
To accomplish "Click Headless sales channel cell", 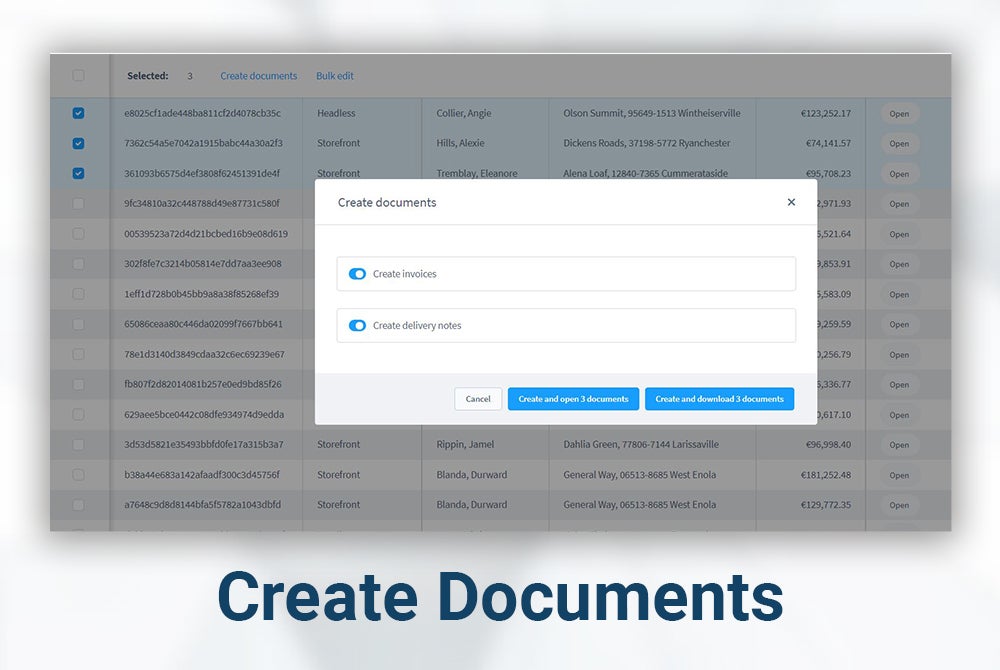I will pyautogui.click(x=336, y=113).
